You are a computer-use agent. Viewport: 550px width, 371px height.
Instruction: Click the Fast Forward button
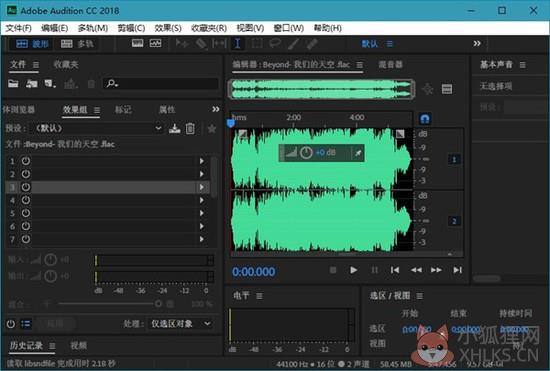(436, 270)
